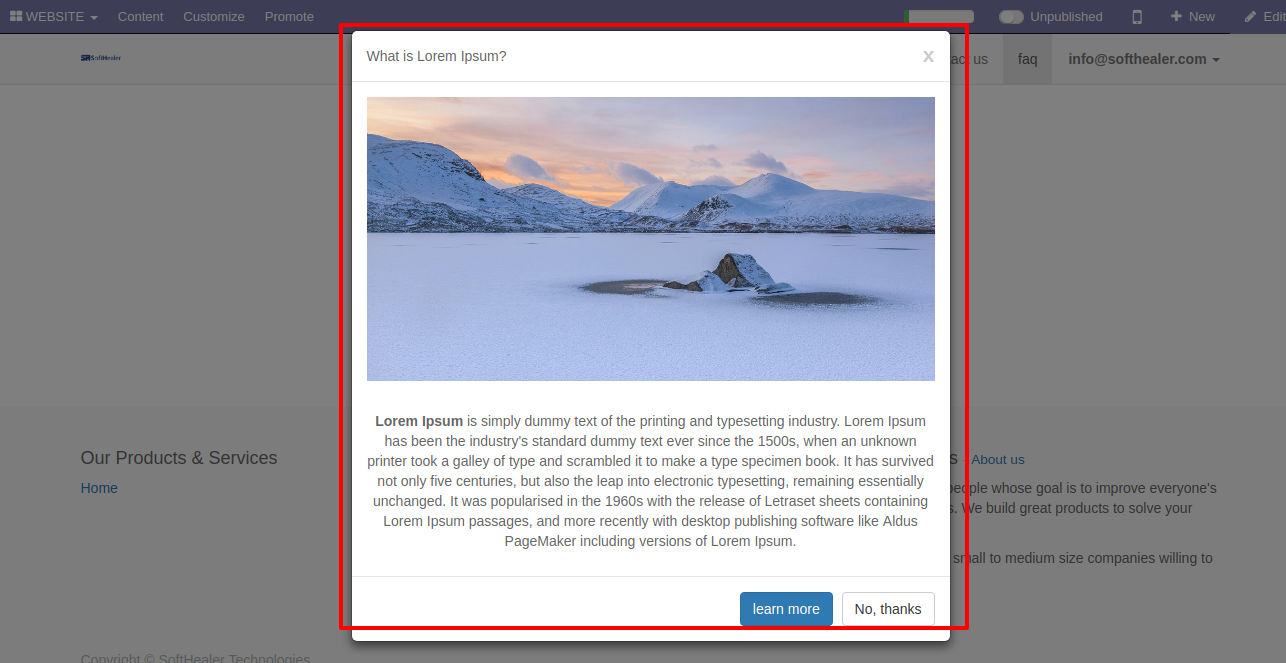This screenshot has width=1286, height=663.
Task: Open the Customize menu
Action: click(x=214, y=17)
